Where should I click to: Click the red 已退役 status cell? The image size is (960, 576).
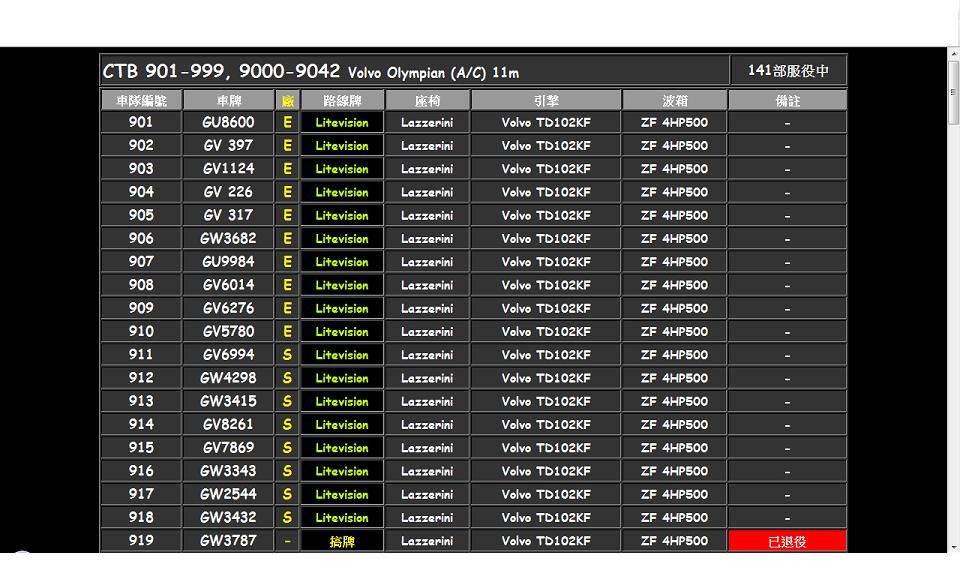pyautogui.click(x=787, y=541)
